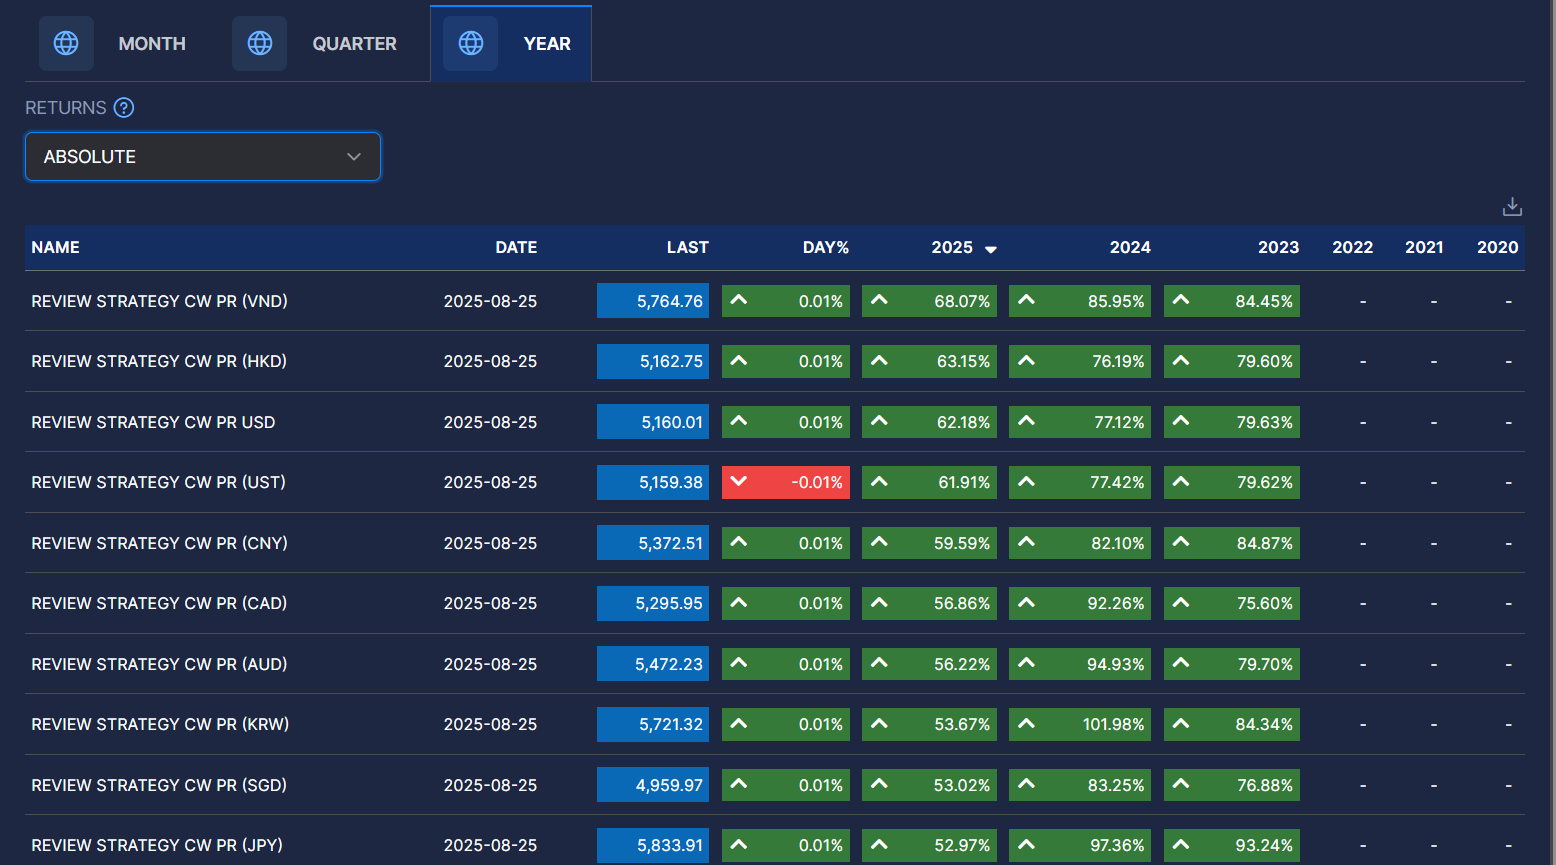Click the 68.07% return for 2025
The height and width of the screenshot is (865, 1556).
929,300
